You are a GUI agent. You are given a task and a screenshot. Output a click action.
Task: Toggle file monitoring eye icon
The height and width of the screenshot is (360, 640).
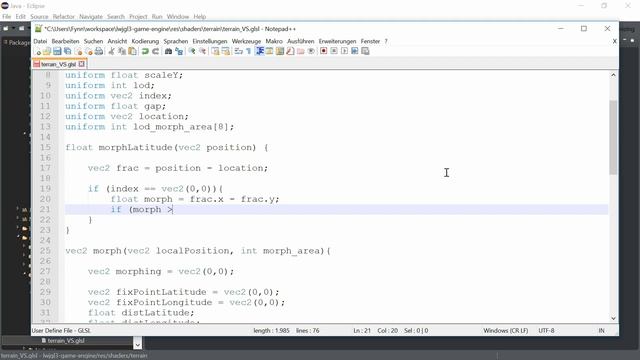(311, 51)
